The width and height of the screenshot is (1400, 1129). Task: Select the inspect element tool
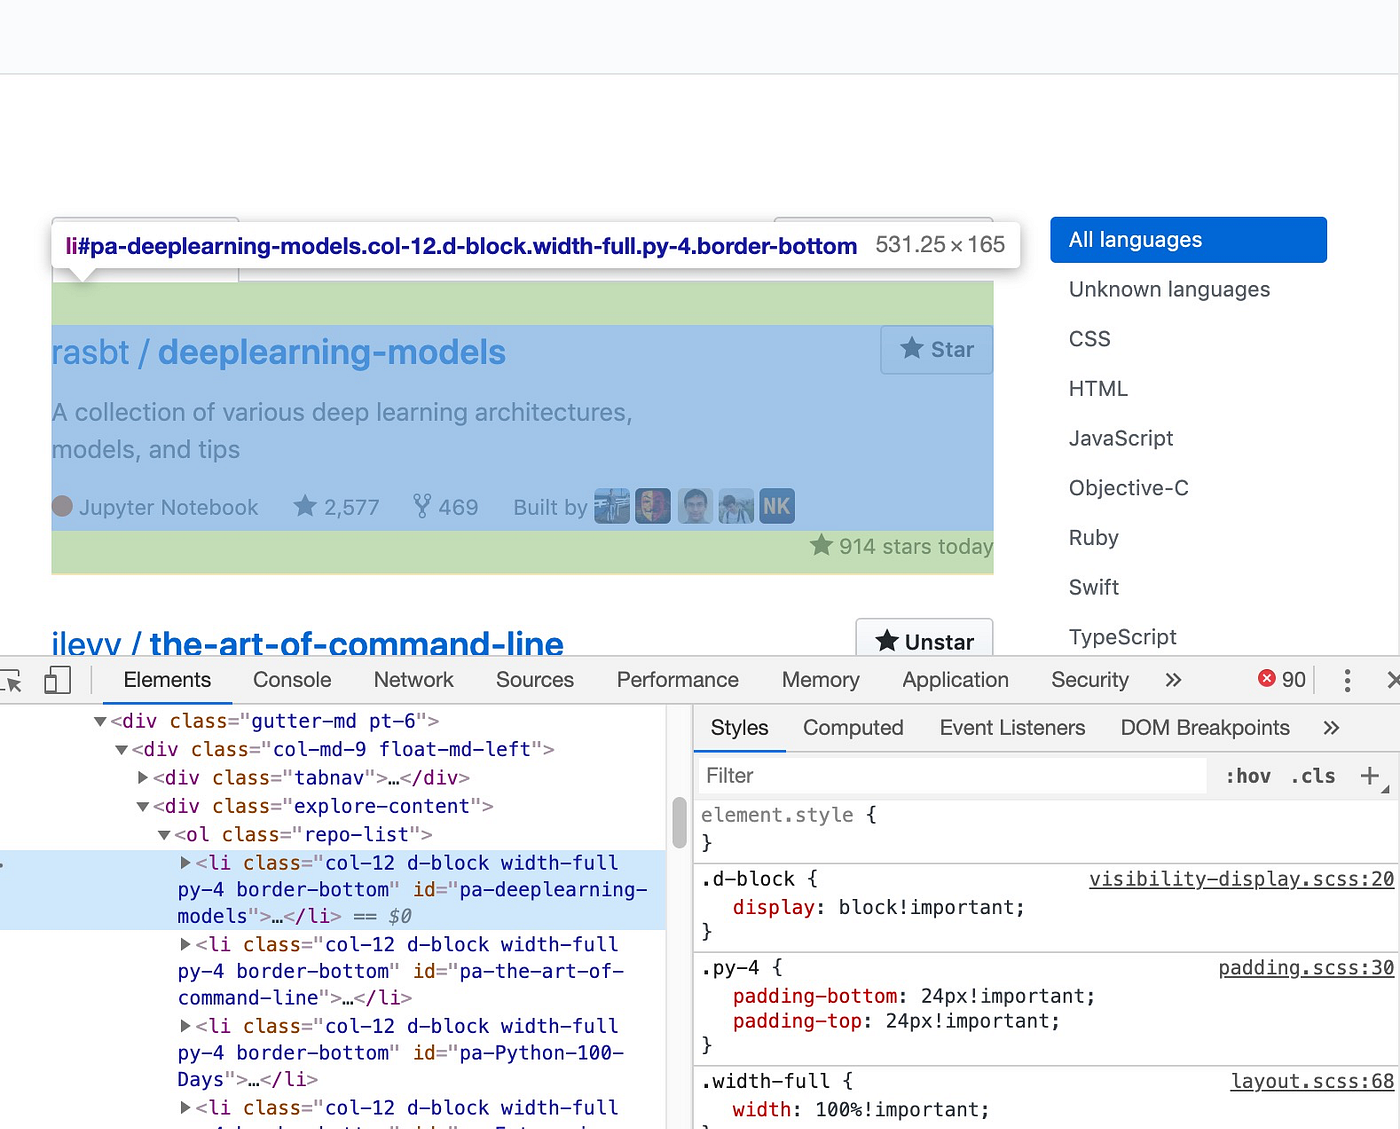(14, 680)
